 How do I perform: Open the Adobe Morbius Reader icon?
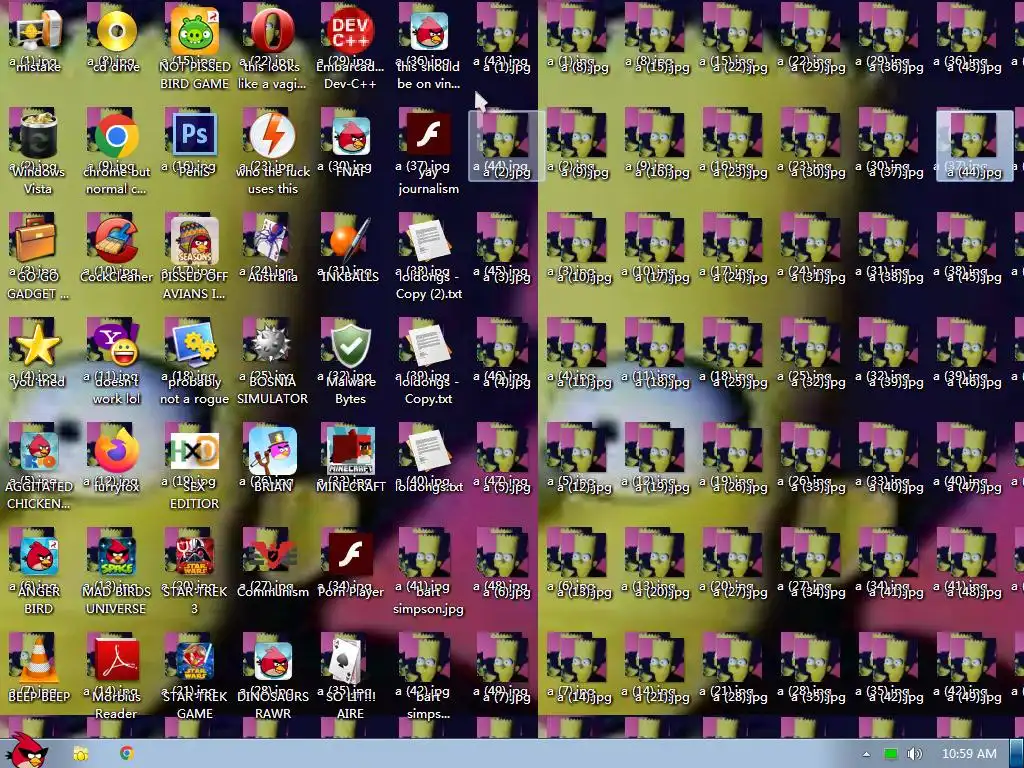(116, 660)
